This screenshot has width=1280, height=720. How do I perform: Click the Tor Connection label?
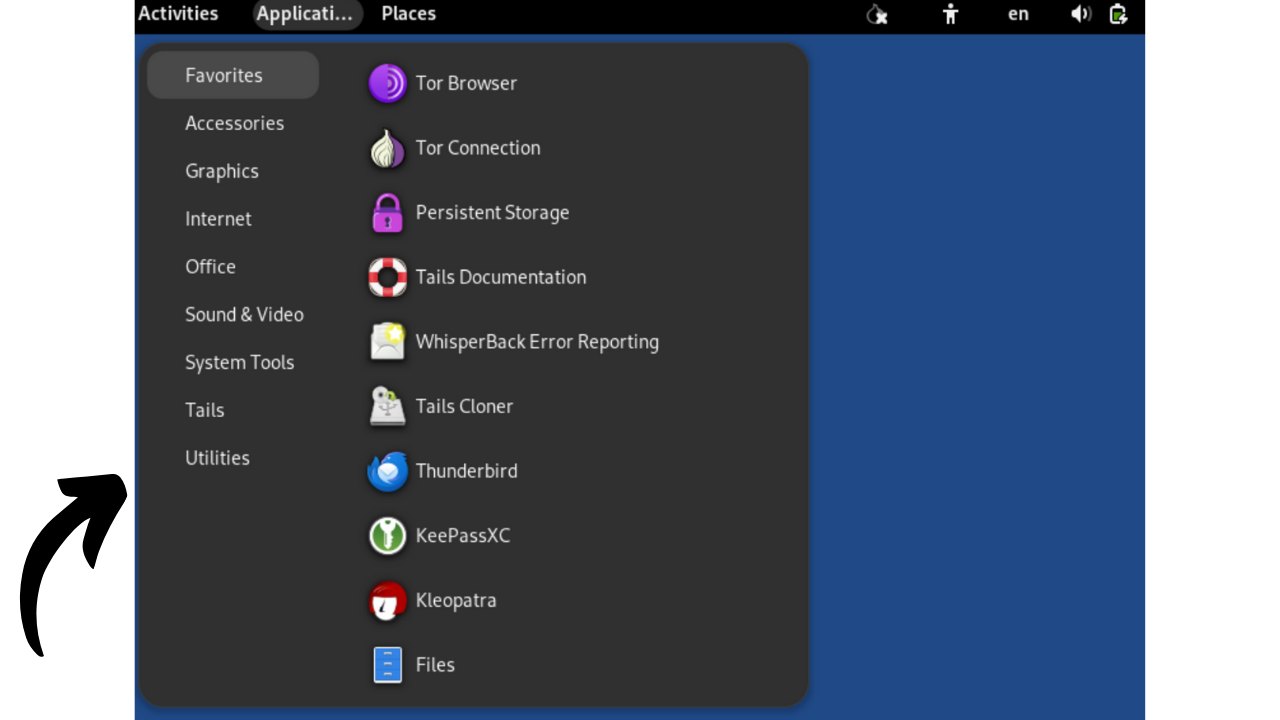pos(478,148)
